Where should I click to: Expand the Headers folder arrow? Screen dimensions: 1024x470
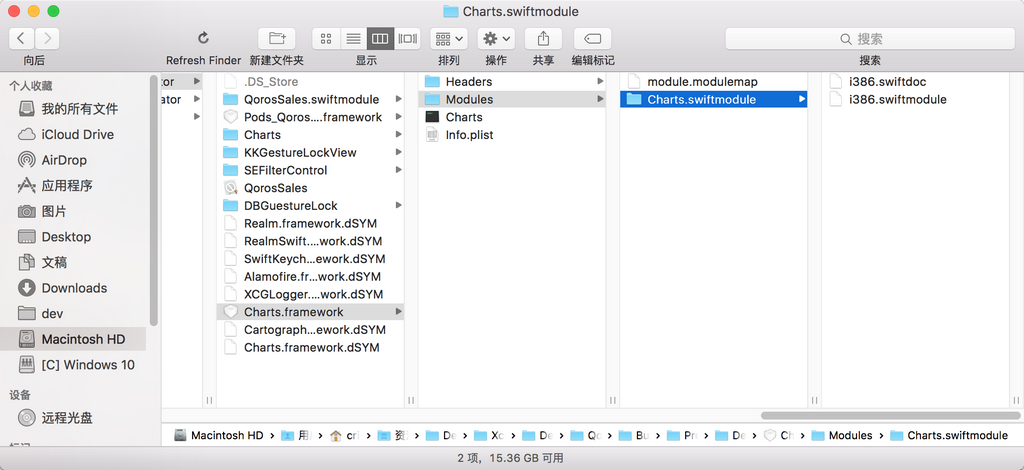(x=600, y=82)
